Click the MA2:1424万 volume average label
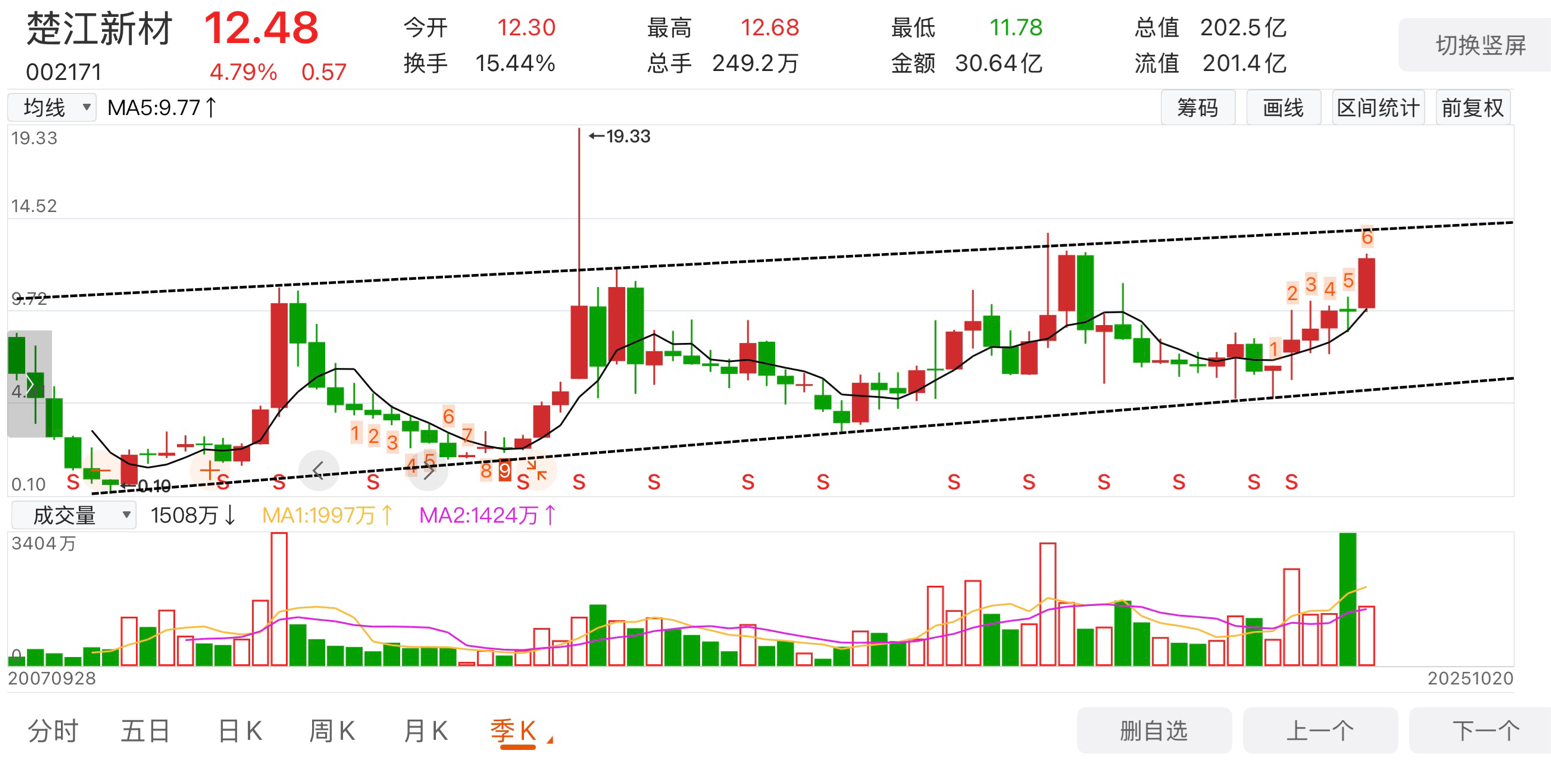 click(x=488, y=516)
